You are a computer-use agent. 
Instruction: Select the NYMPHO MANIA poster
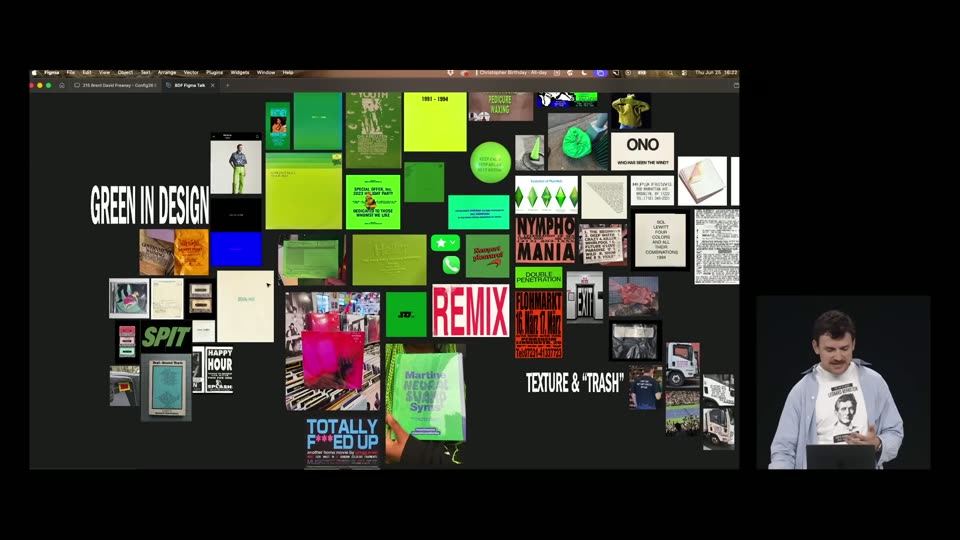545,239
